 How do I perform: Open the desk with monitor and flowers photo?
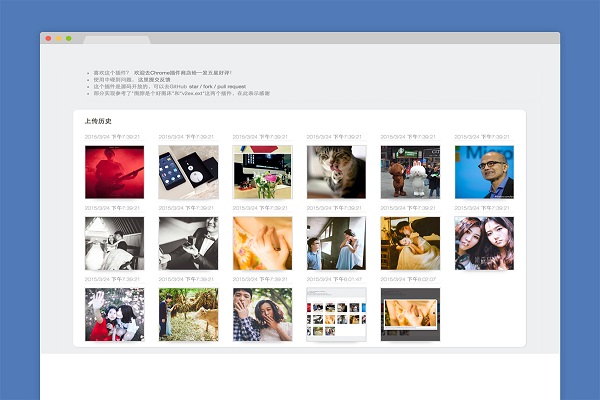262,172
